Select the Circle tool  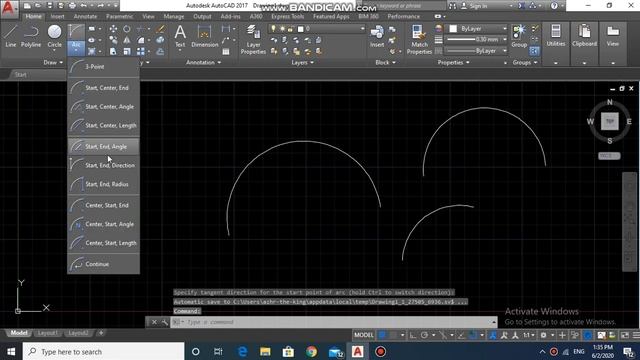coord(54,36)
